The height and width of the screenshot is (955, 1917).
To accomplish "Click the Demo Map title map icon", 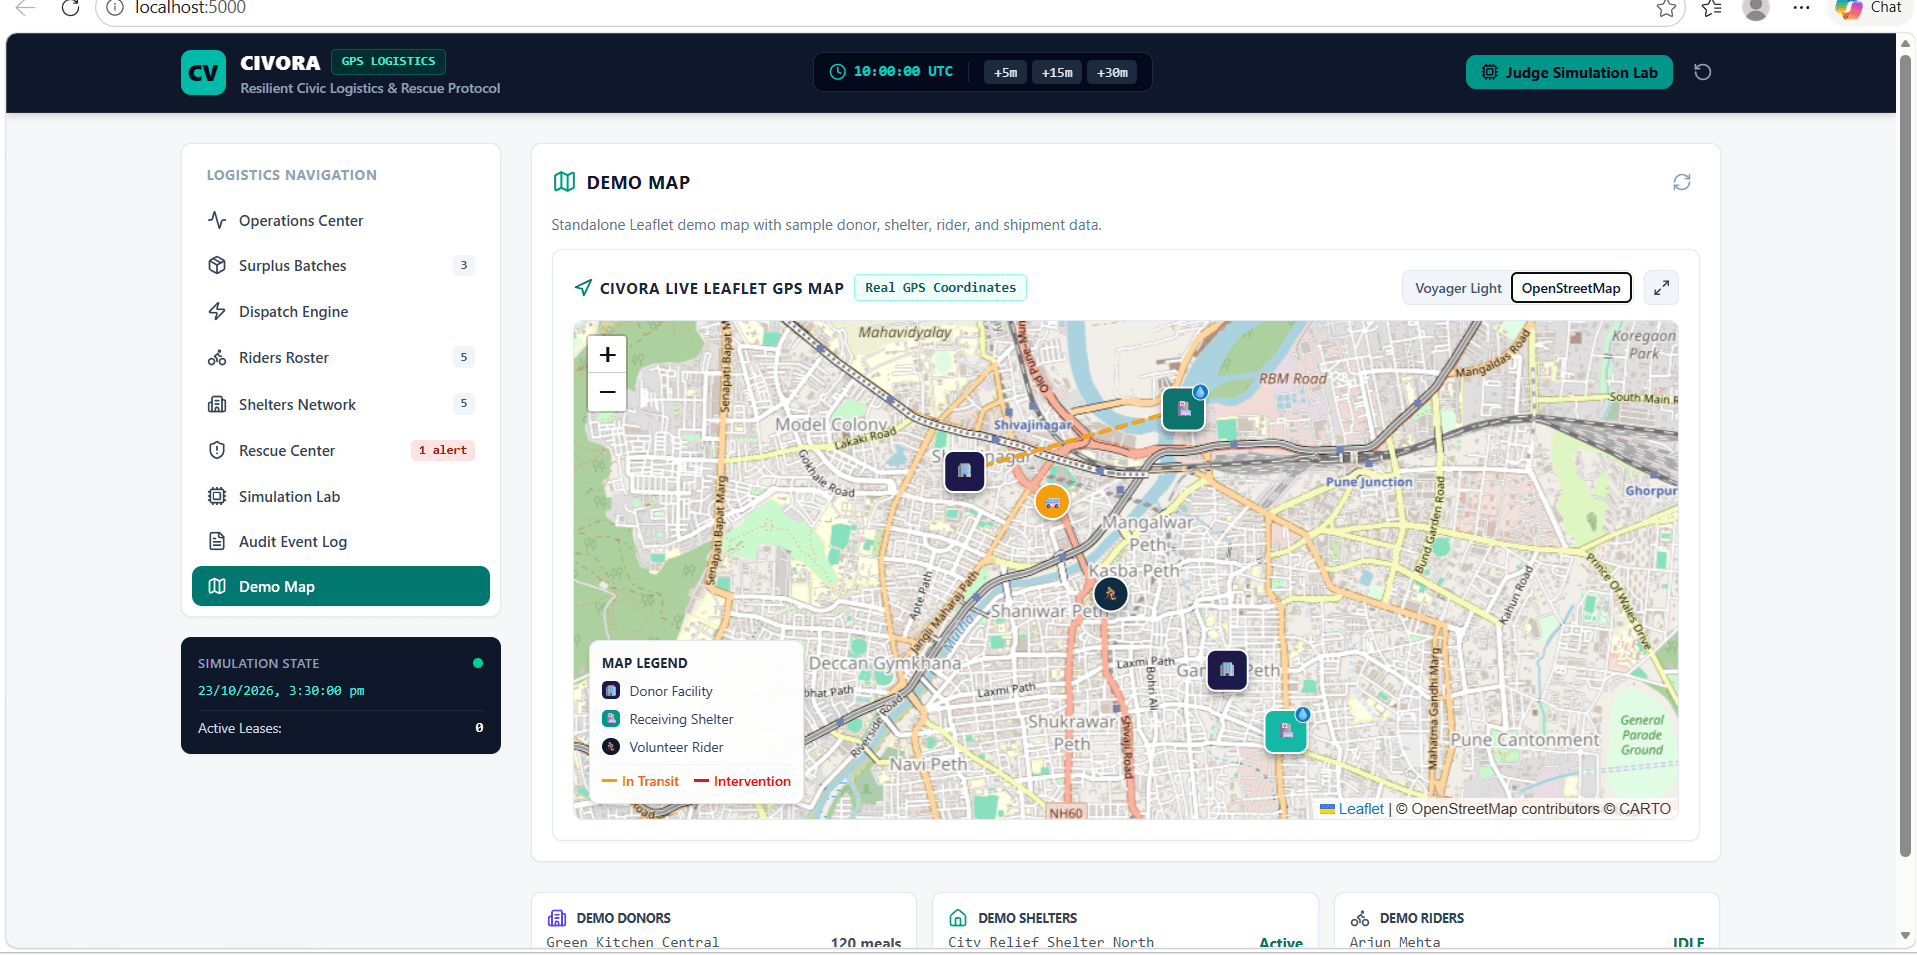I will [x=564, y=182].
